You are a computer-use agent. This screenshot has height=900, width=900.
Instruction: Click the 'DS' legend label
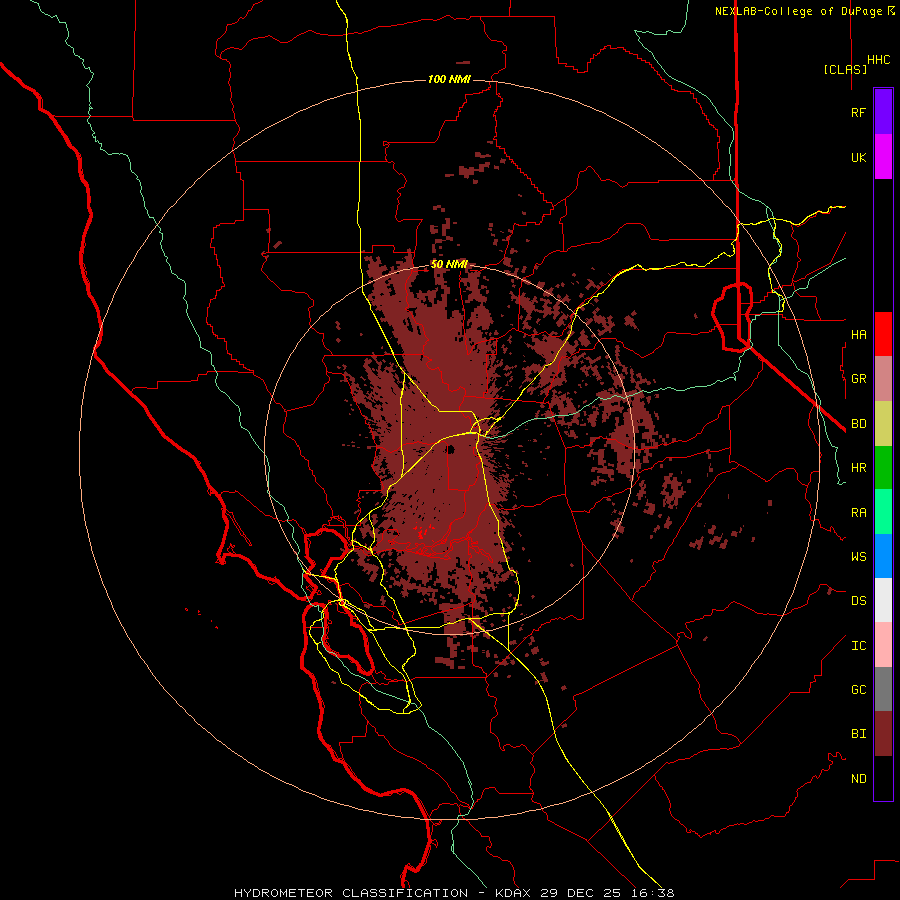pos(858,601)
